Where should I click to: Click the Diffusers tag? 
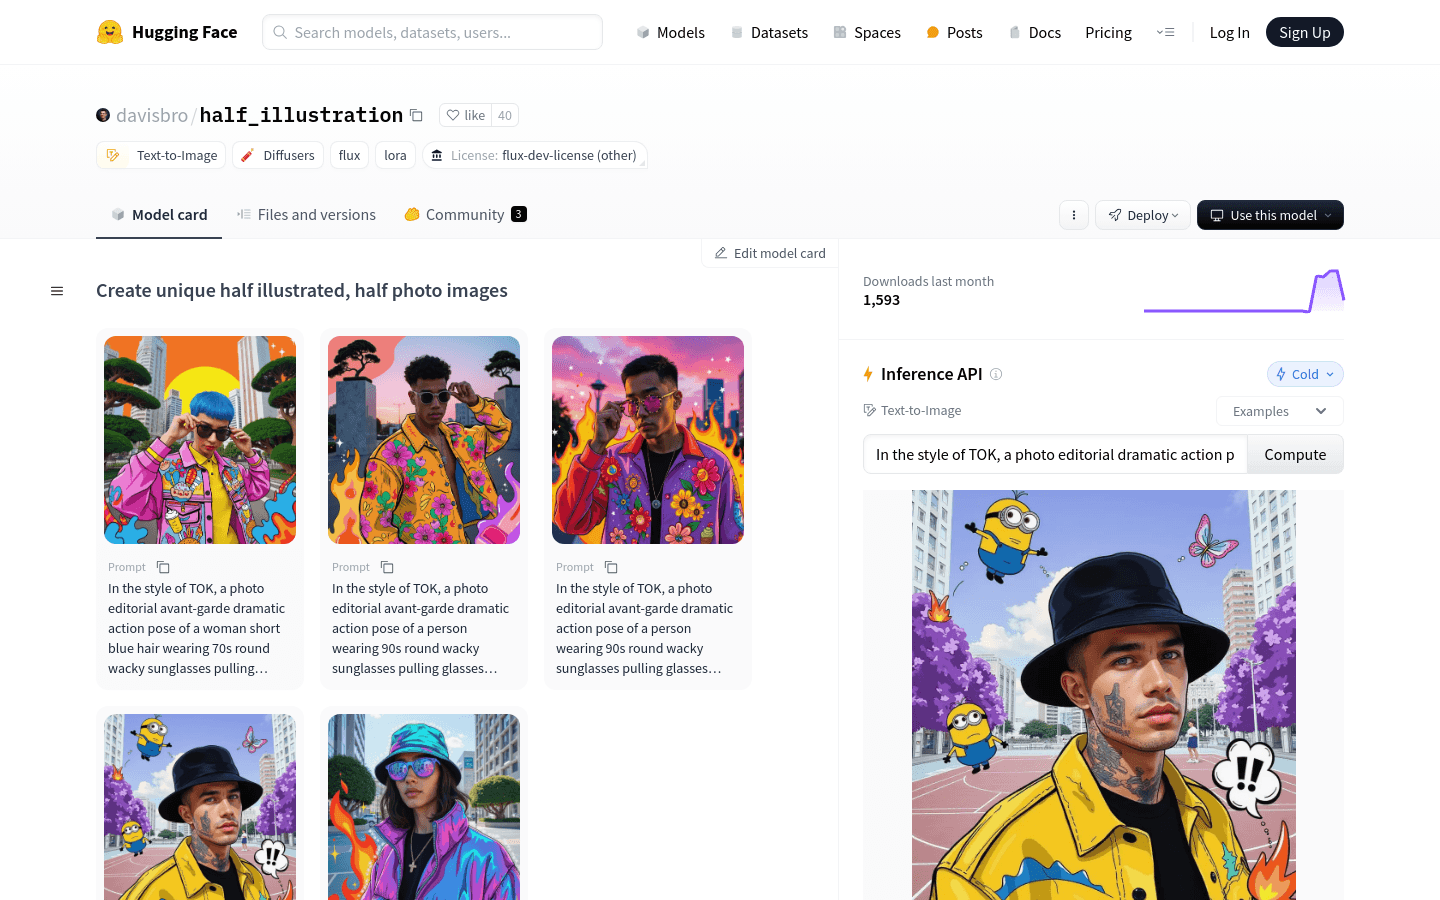[278, 155]
